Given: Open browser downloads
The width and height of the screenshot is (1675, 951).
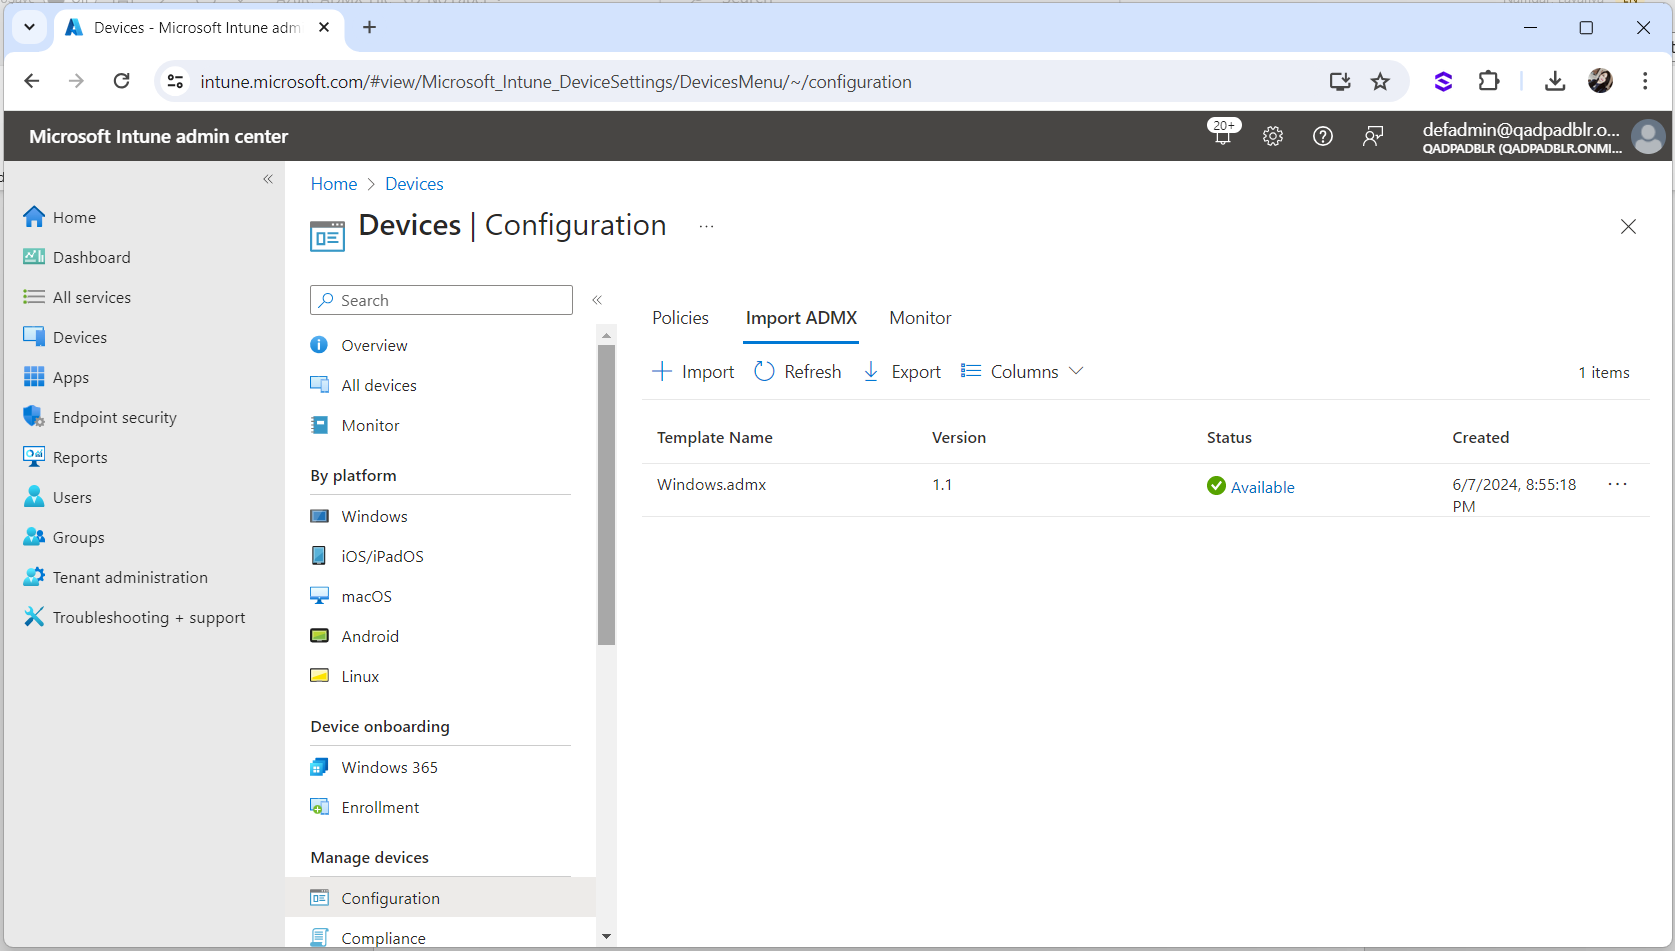Looking at the screenshot, I should 1554,81.
